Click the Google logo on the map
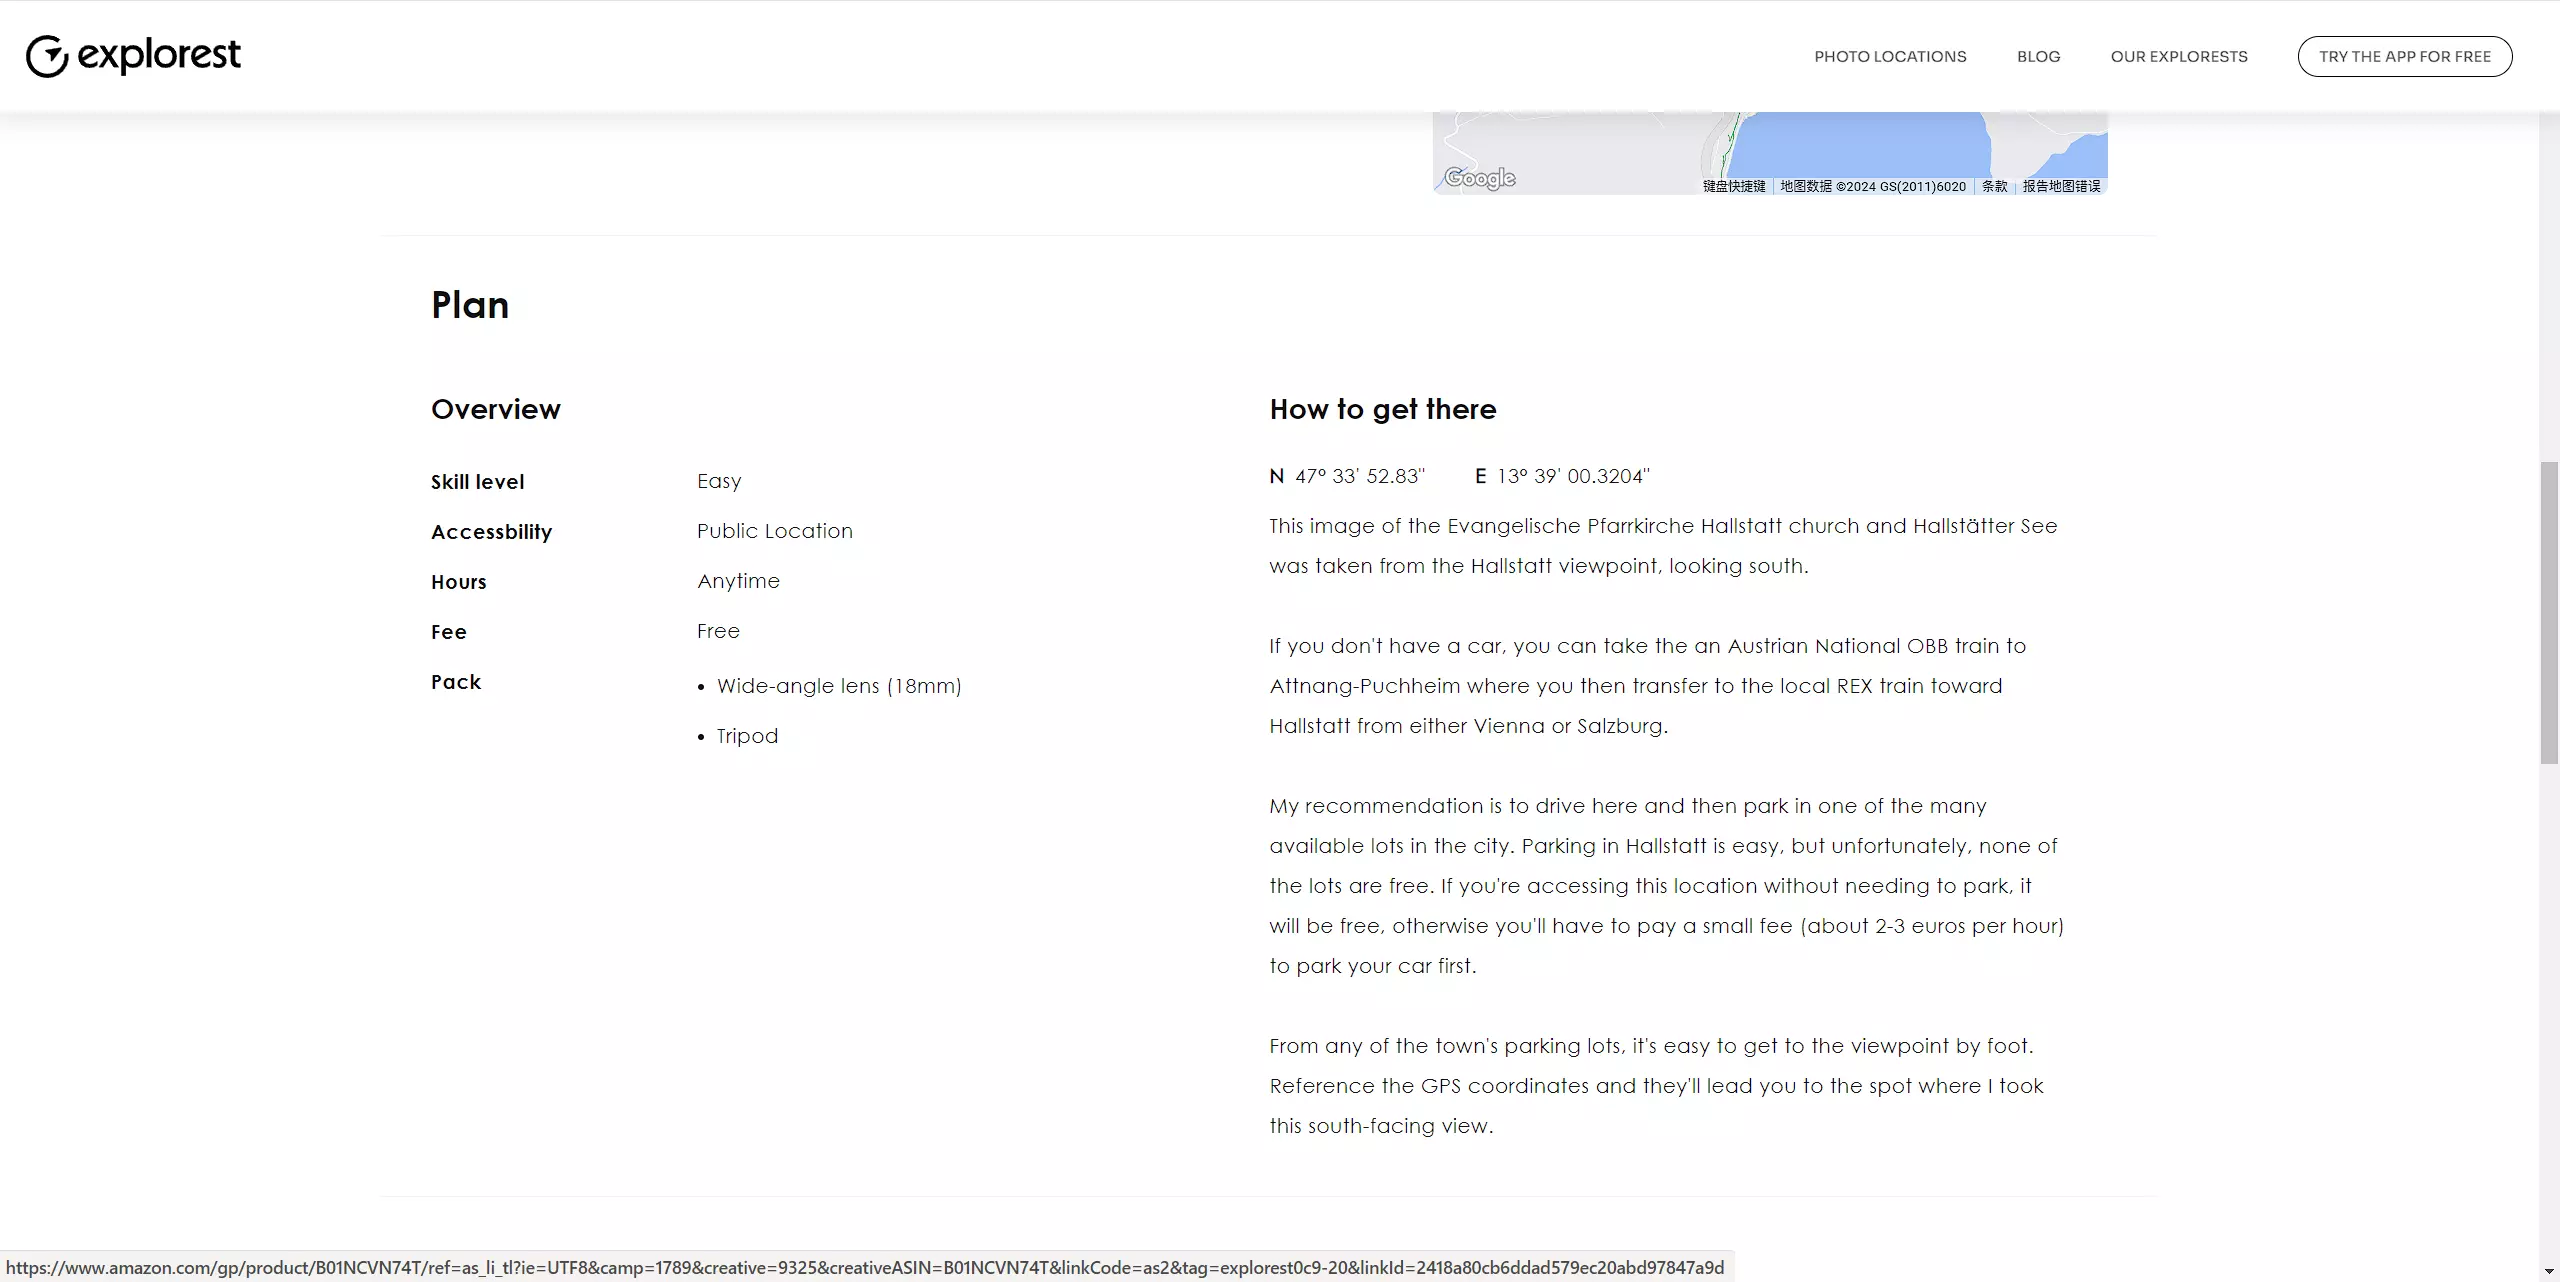Viewport: 2560px width, 1282px height. [x=1480, y=178]
